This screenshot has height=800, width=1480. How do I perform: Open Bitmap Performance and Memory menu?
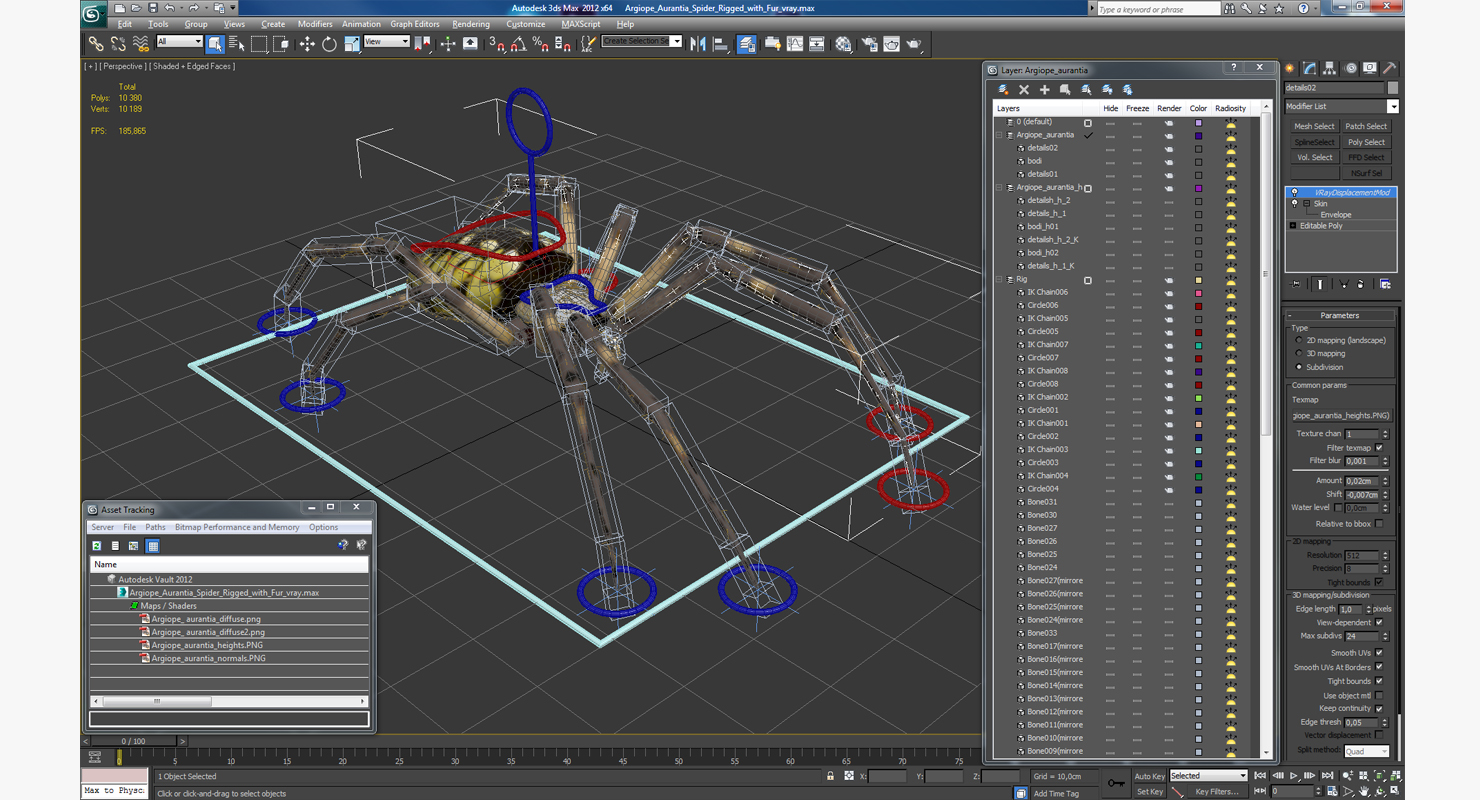click(237, 527)
